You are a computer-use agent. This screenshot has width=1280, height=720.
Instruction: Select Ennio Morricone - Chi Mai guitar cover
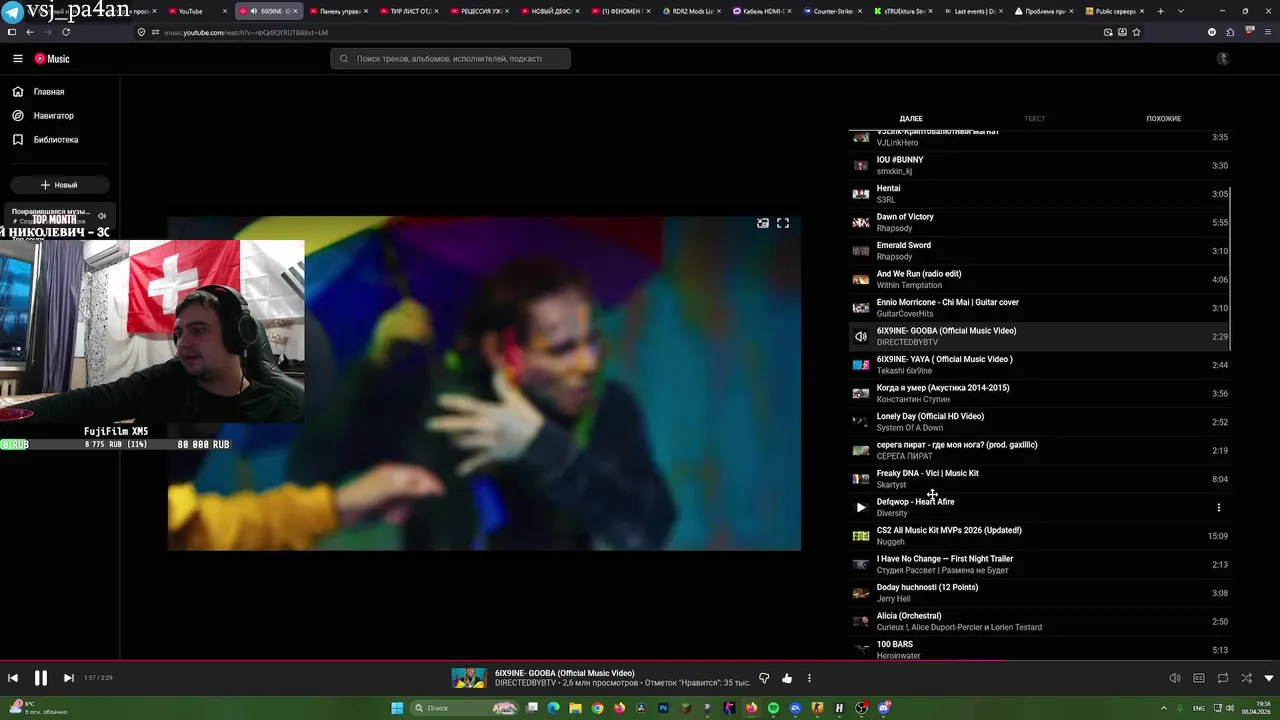pyautogui.click(x=1040, y=308)
